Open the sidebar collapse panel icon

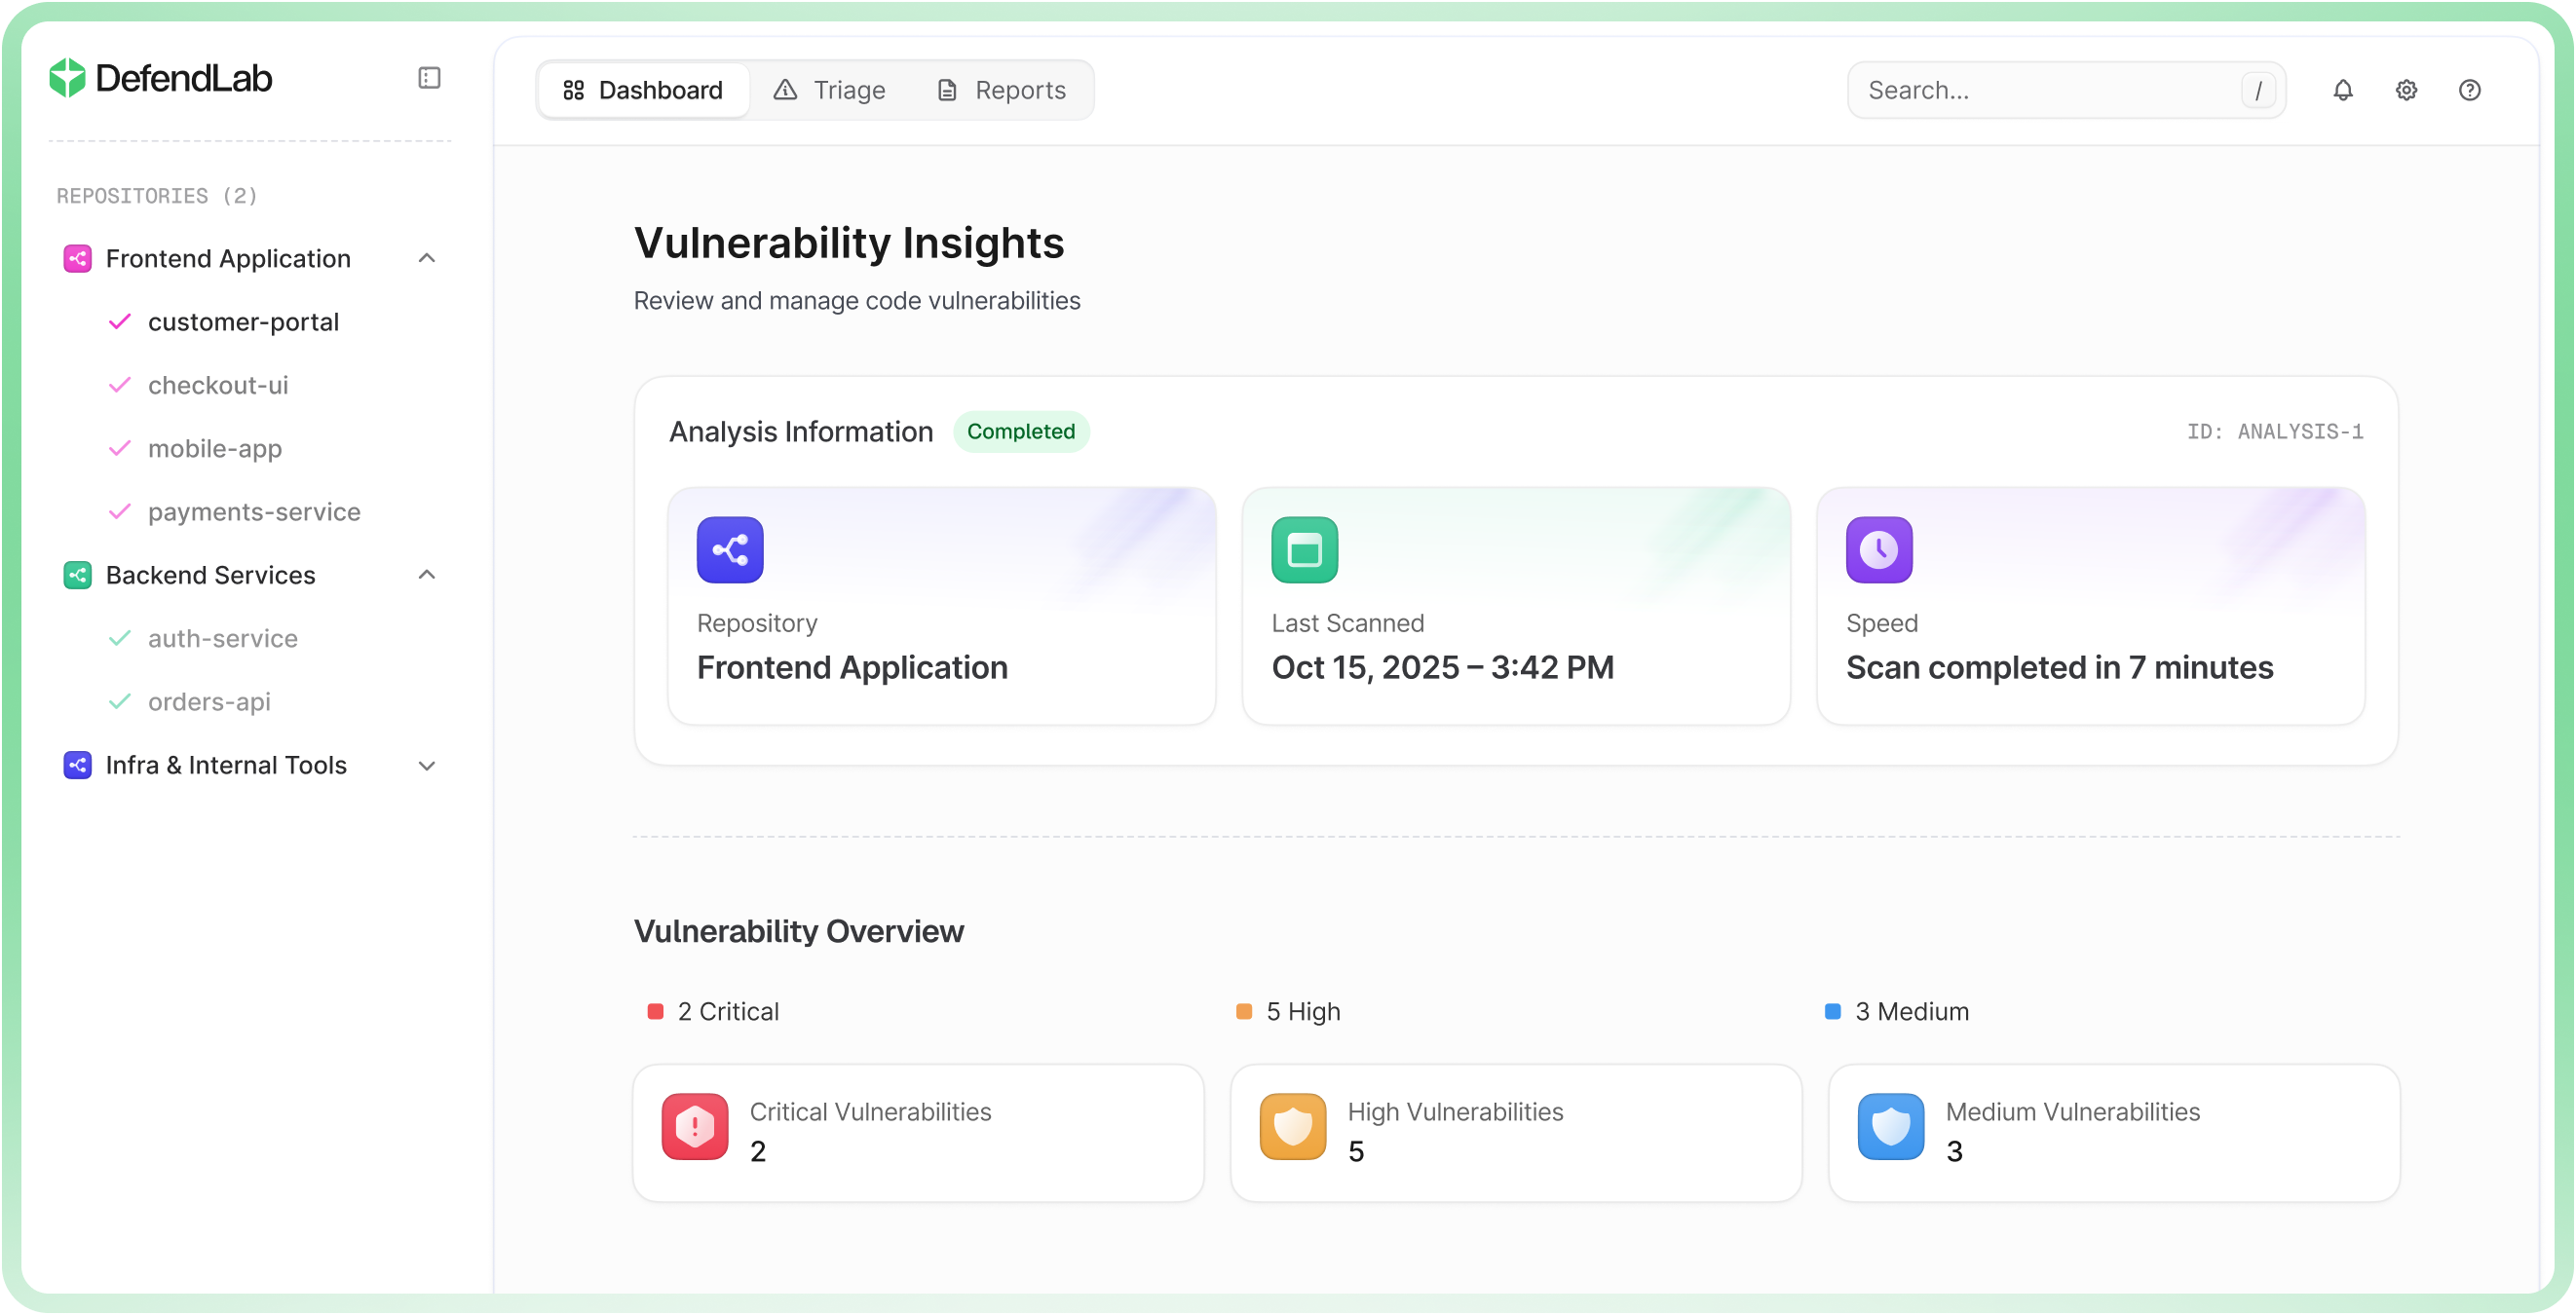click(430, 77)
